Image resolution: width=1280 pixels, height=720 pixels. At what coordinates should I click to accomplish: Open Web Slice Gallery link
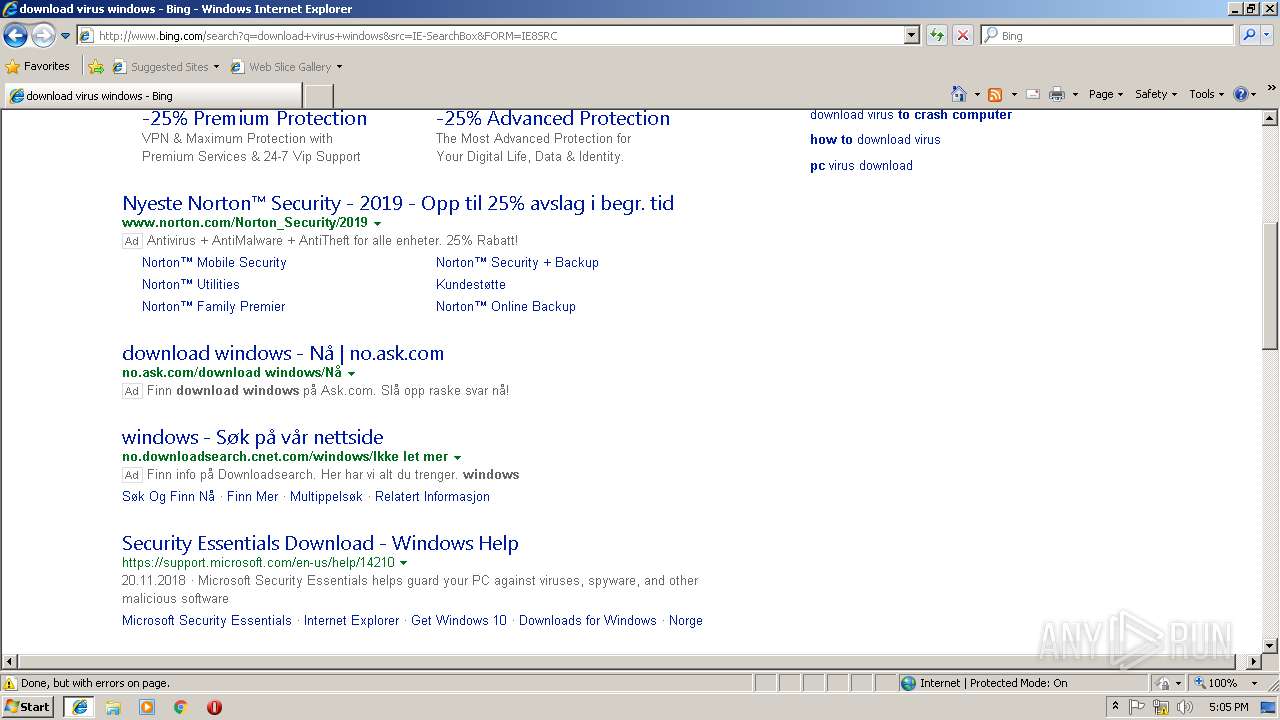coord(286,67)
